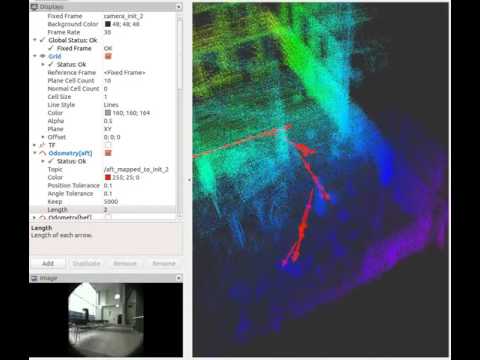Click the Global Status checkmark icon
The height and width of the screenshot is (360, 480).
pos(42,40)
